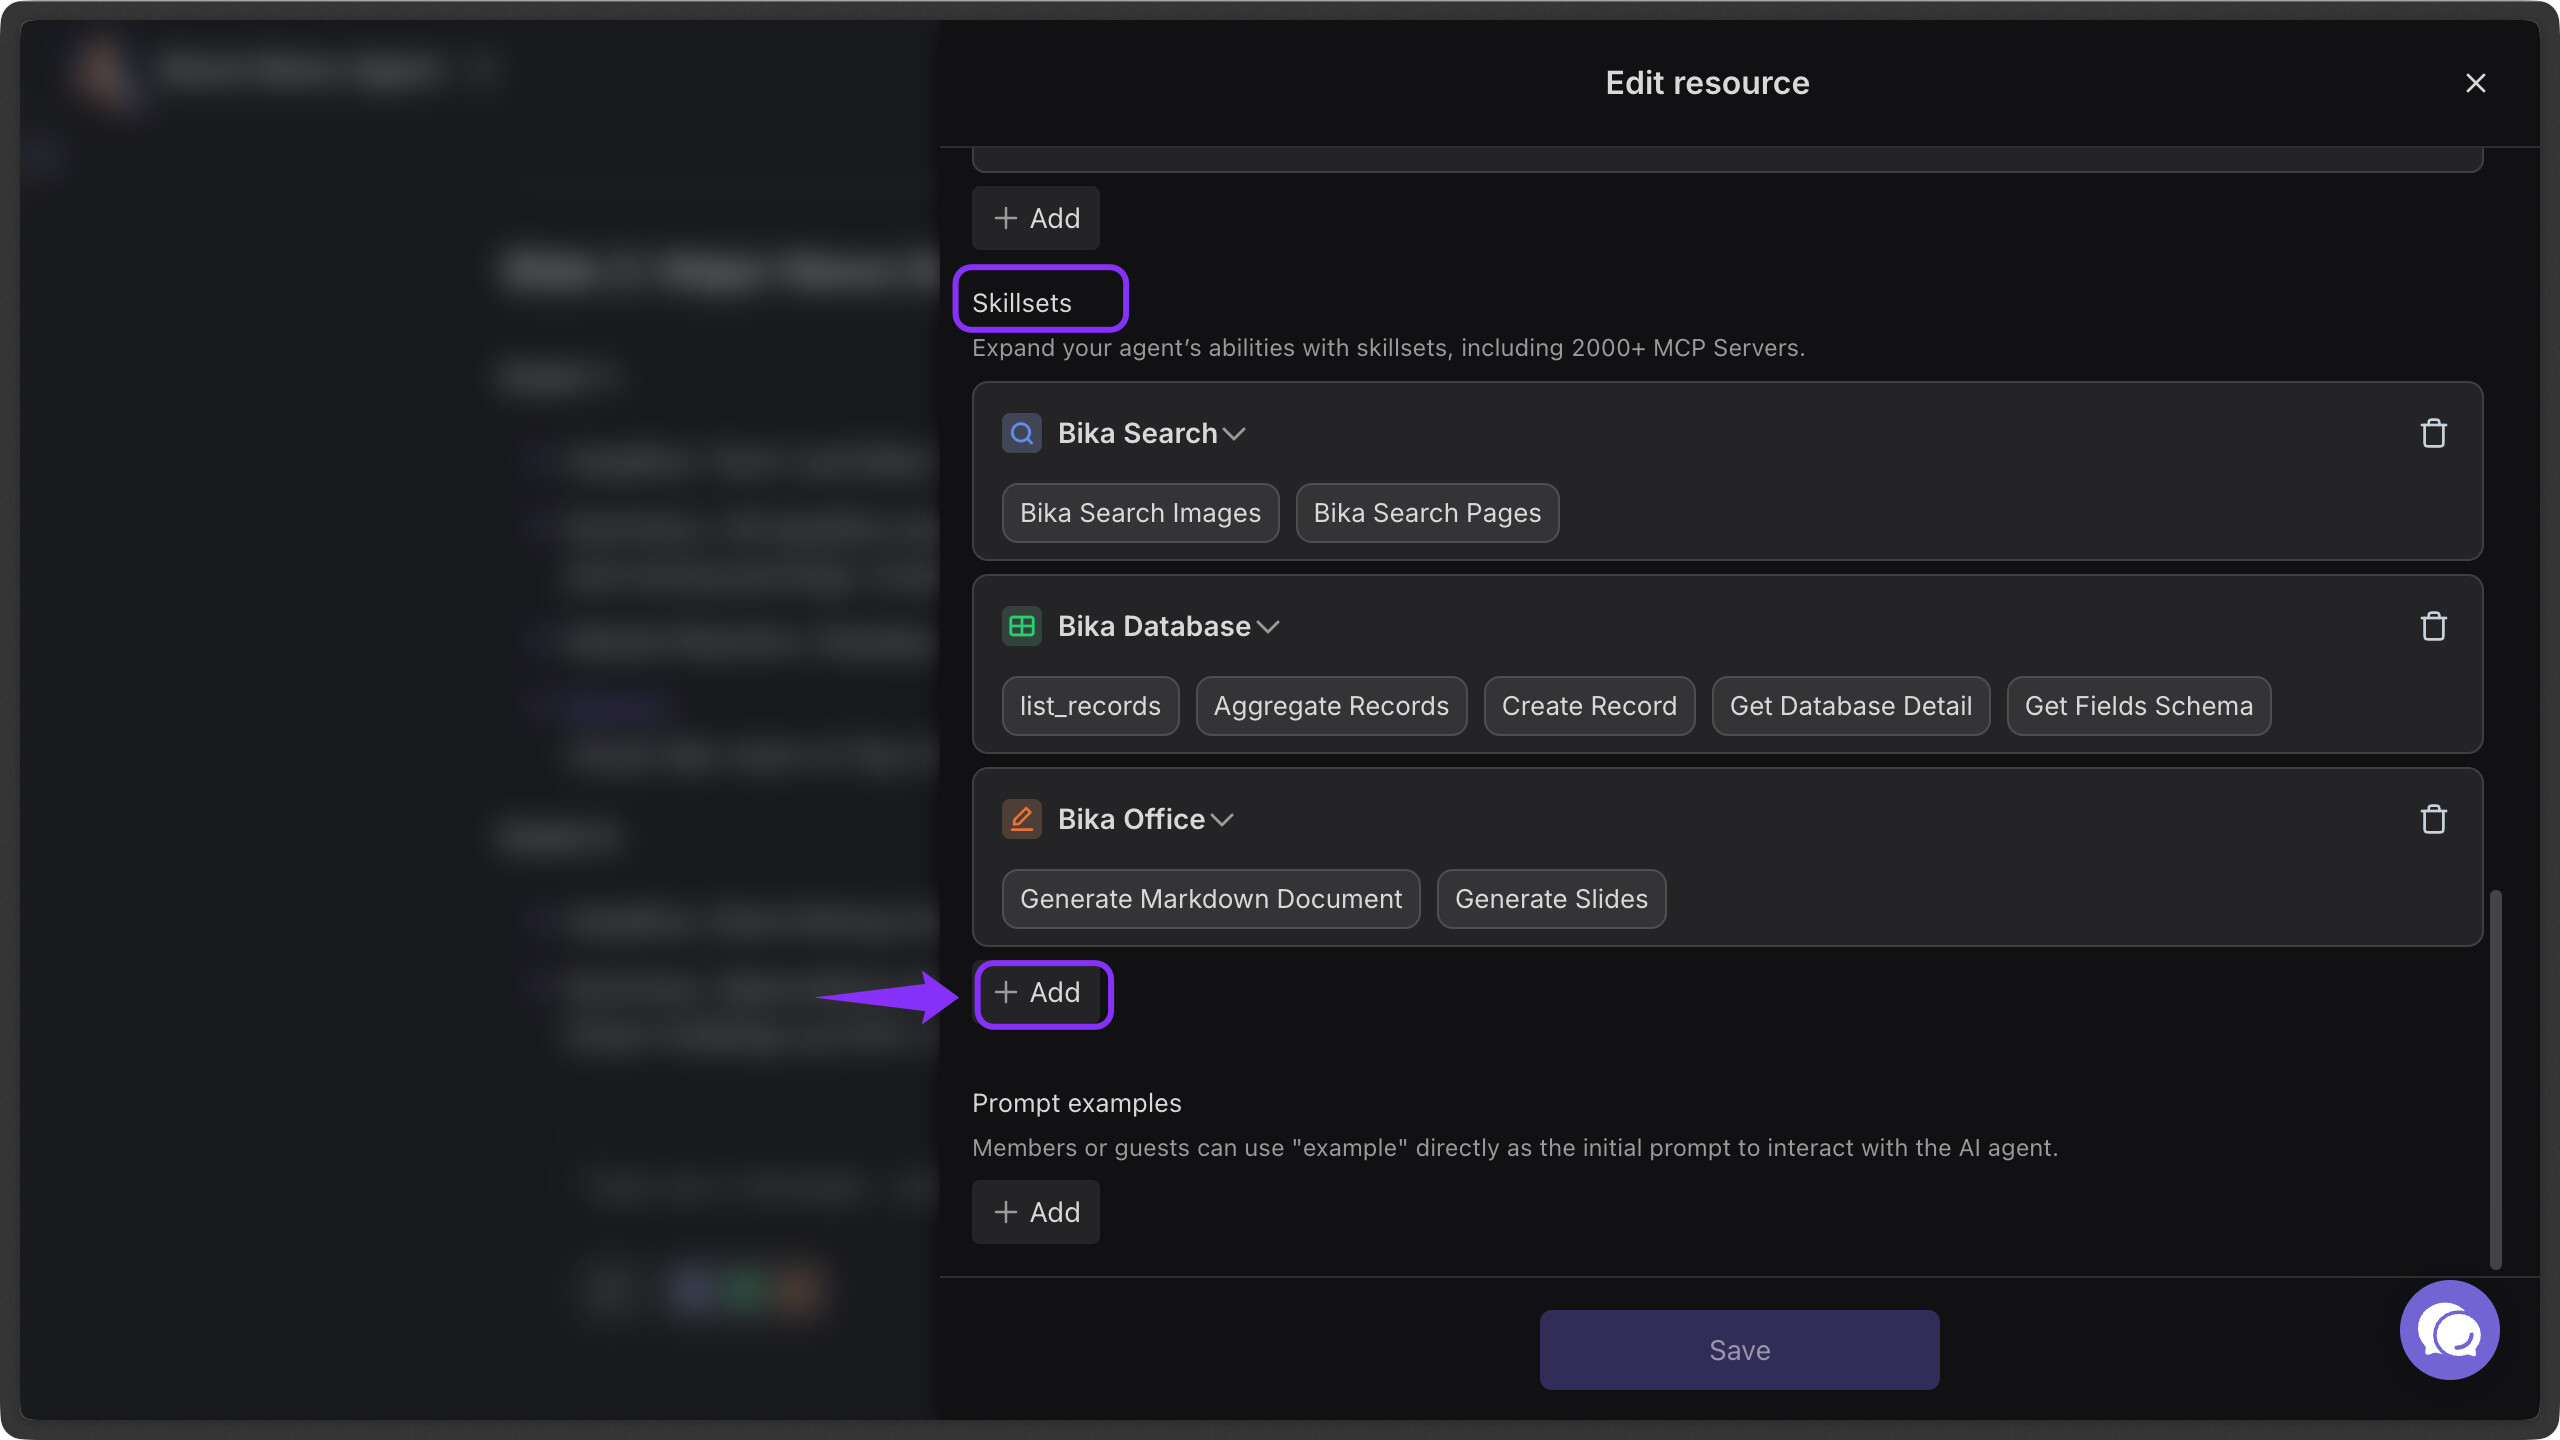Click the Aggregate Records skill tag
This screenshot has width=2560, height=1440.
[x=1331, y=706]
